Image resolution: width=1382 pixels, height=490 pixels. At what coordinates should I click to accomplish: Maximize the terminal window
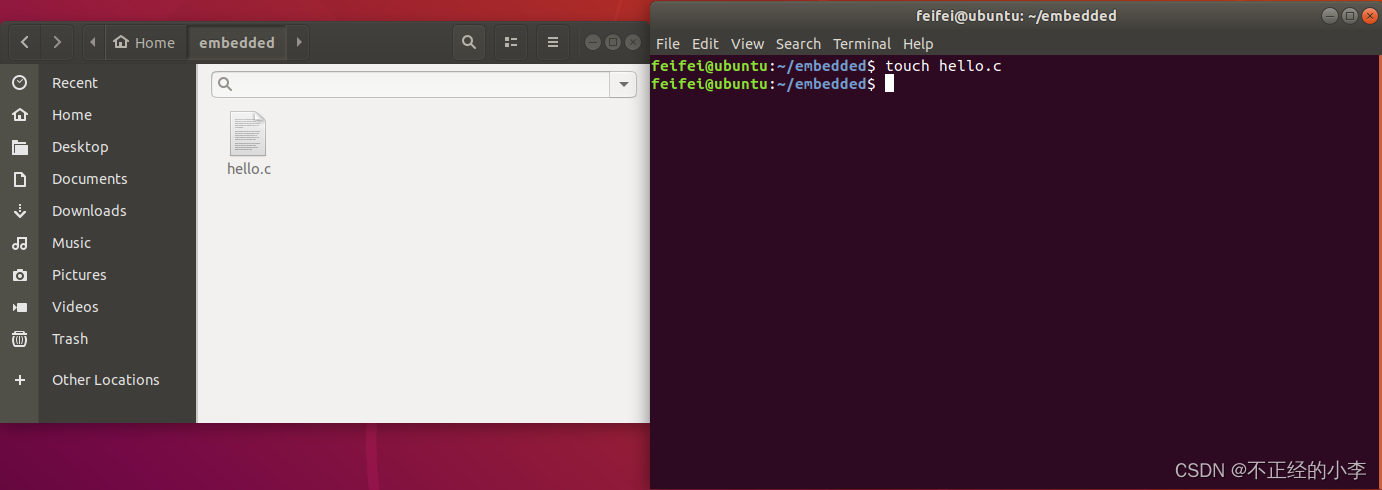coord(1349,15)
